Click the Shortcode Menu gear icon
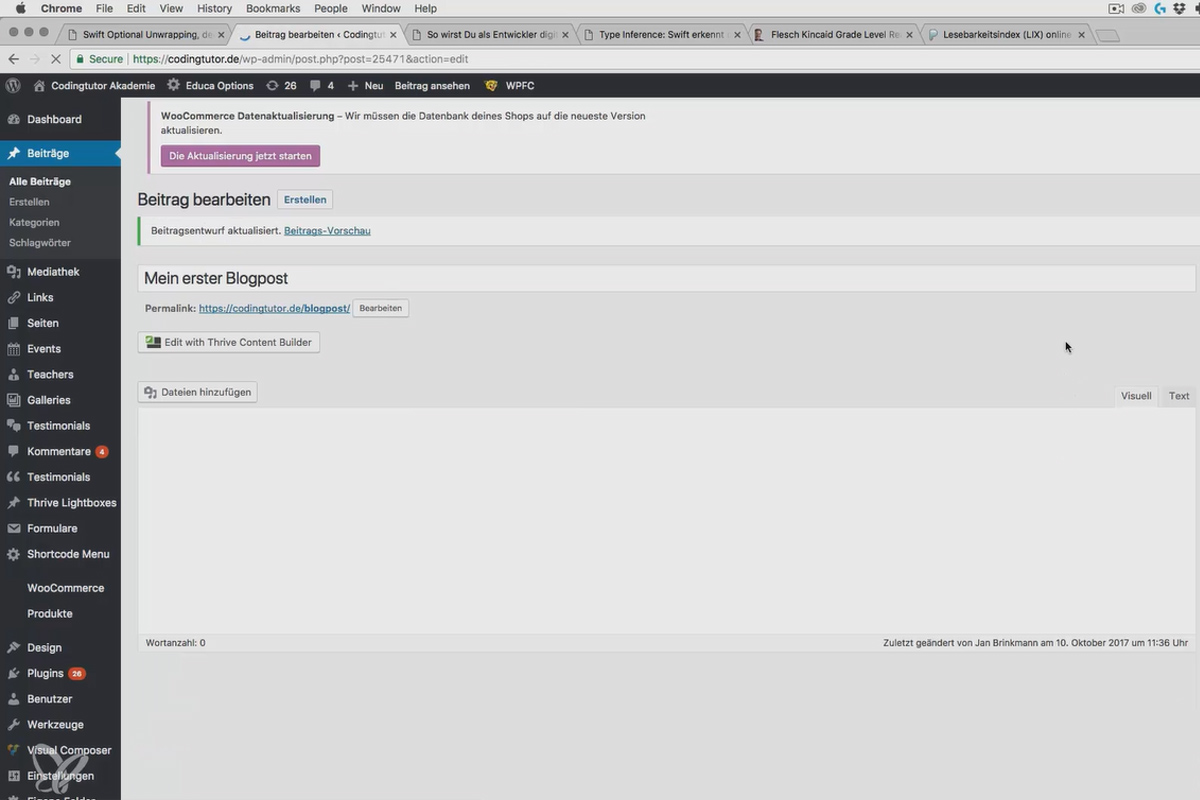1200x800 pixels. point(14,554)
